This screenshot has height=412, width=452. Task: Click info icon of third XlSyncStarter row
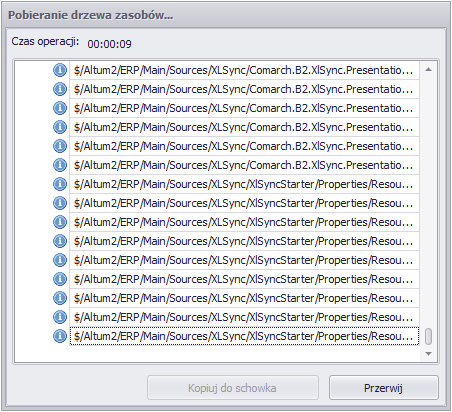click(x=60, y=222)
